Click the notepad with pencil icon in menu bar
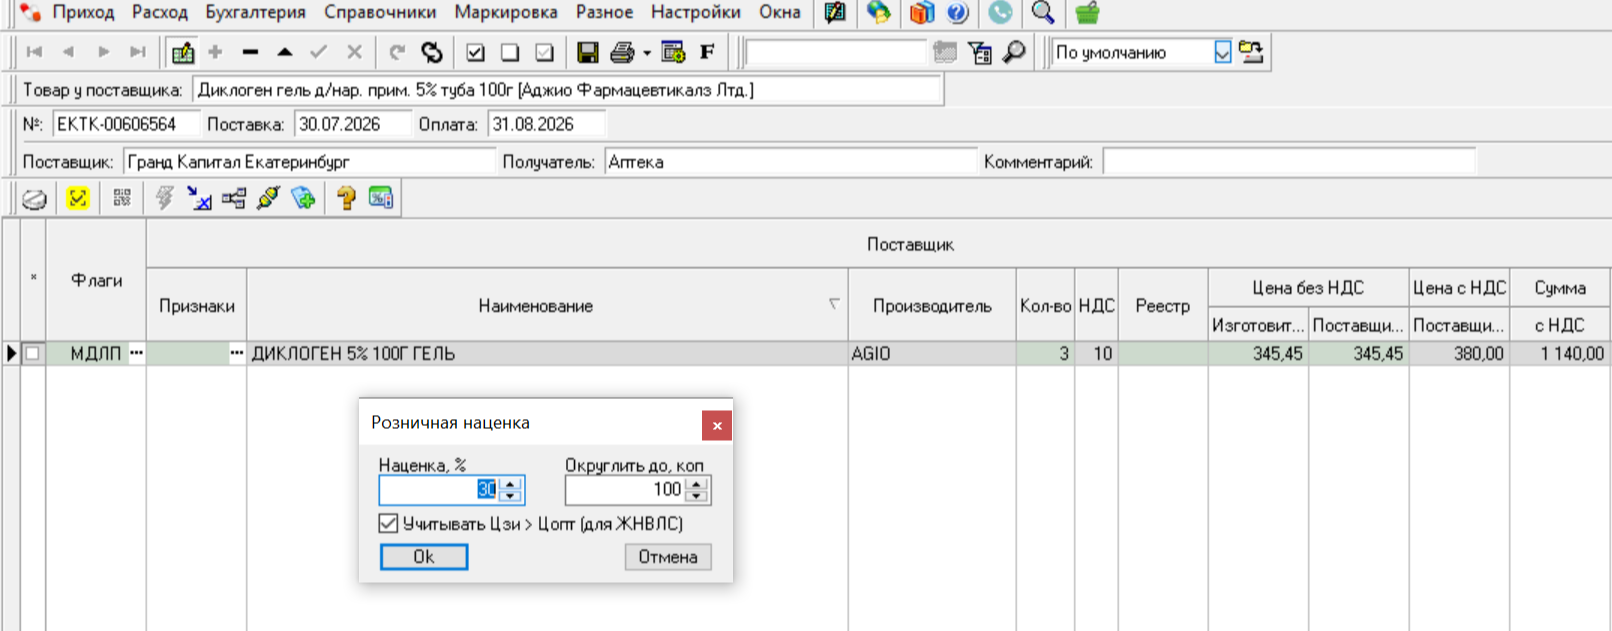The width and height of the screenshot is (1612, 631). tap(835, 12)
